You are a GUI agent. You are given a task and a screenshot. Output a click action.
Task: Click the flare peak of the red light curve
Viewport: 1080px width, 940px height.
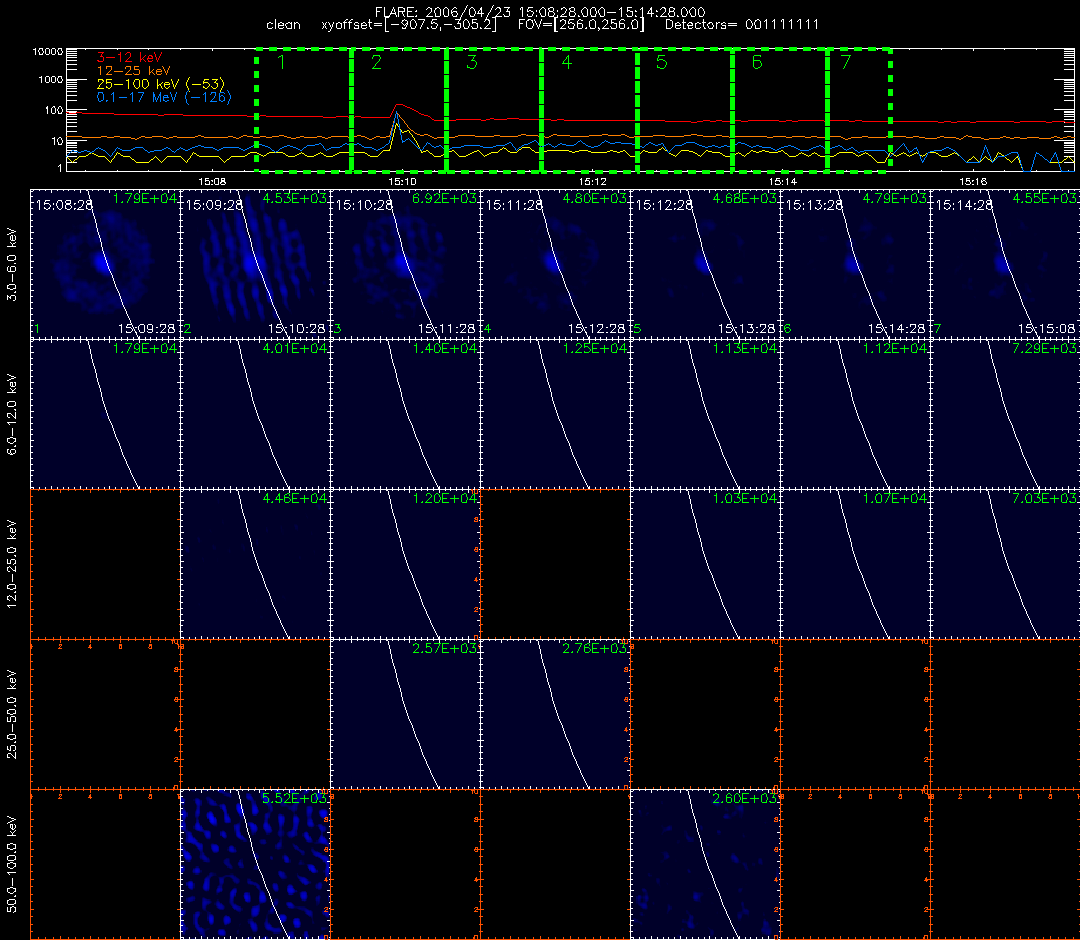399,105
